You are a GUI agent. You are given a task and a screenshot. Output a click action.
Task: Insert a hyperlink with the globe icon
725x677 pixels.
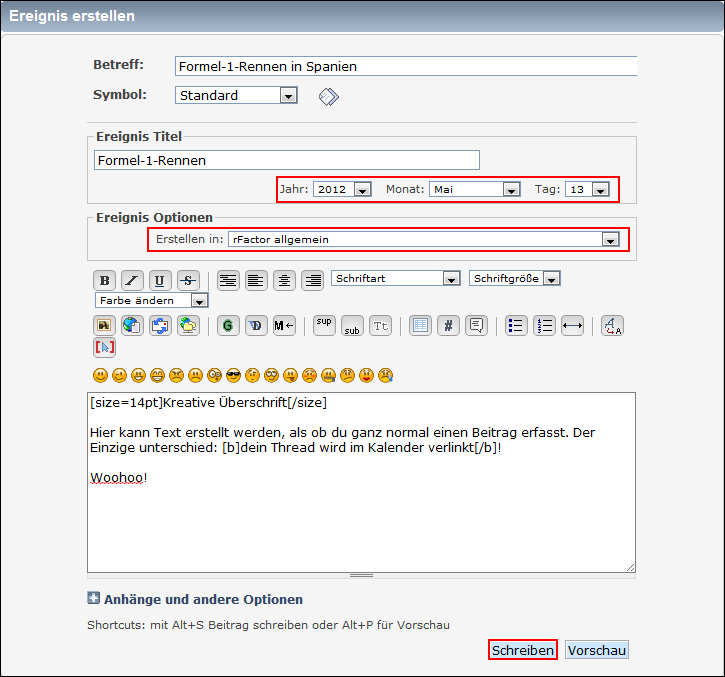coord(132,326)
